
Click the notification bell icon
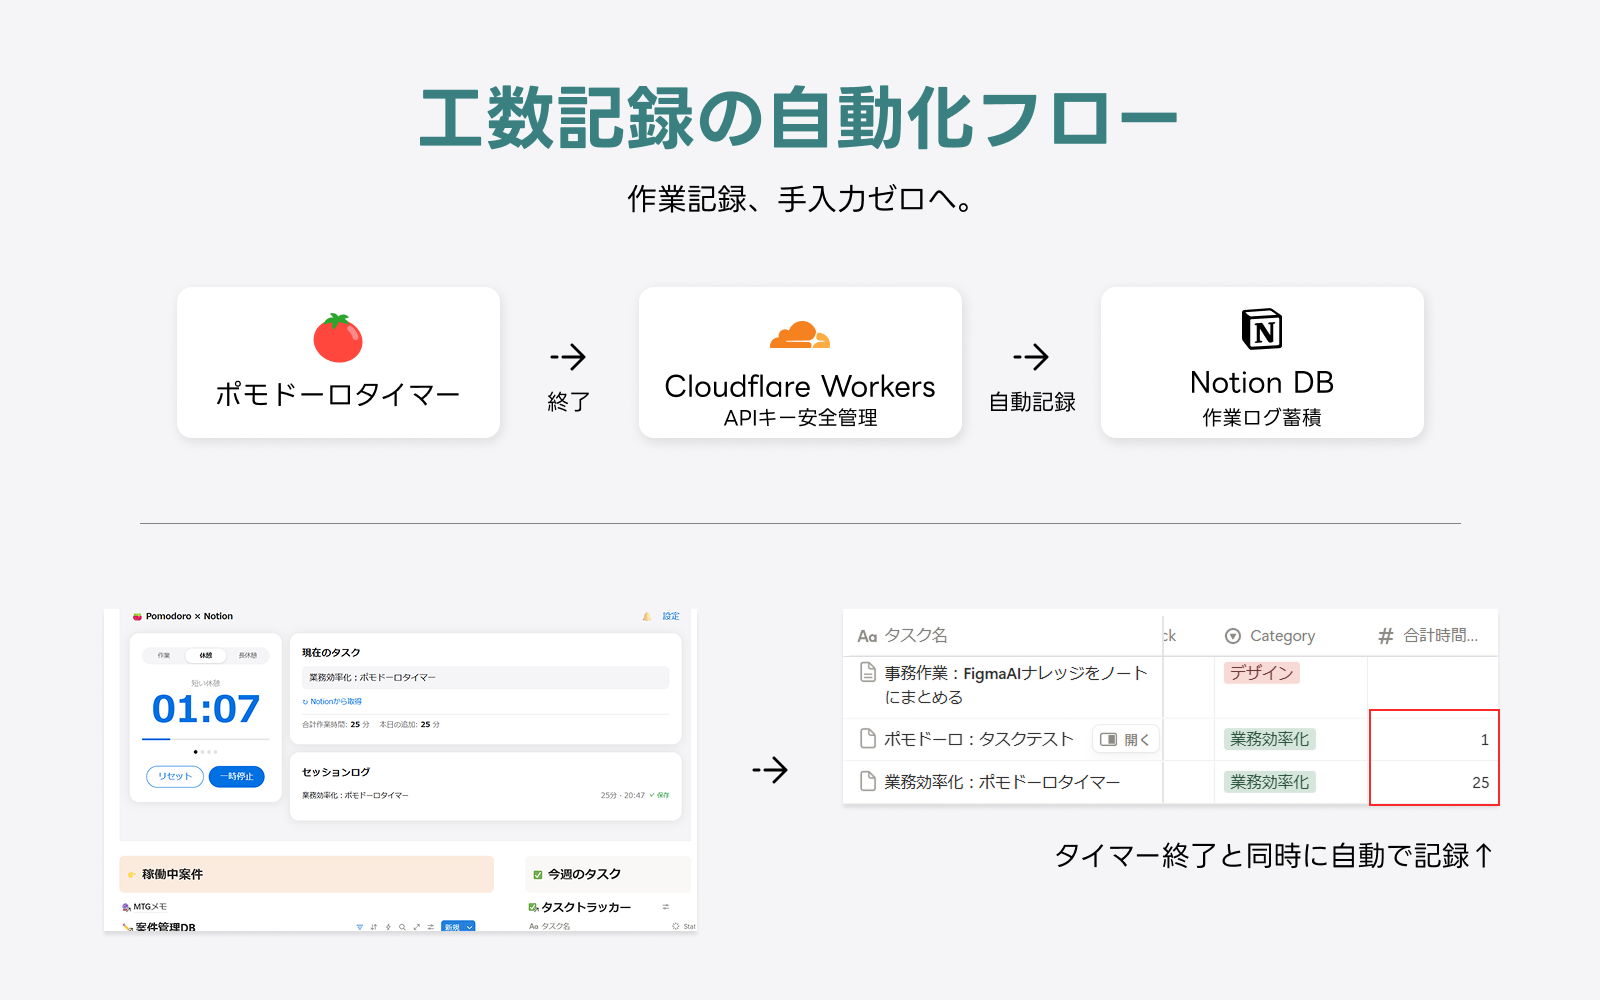647,616
